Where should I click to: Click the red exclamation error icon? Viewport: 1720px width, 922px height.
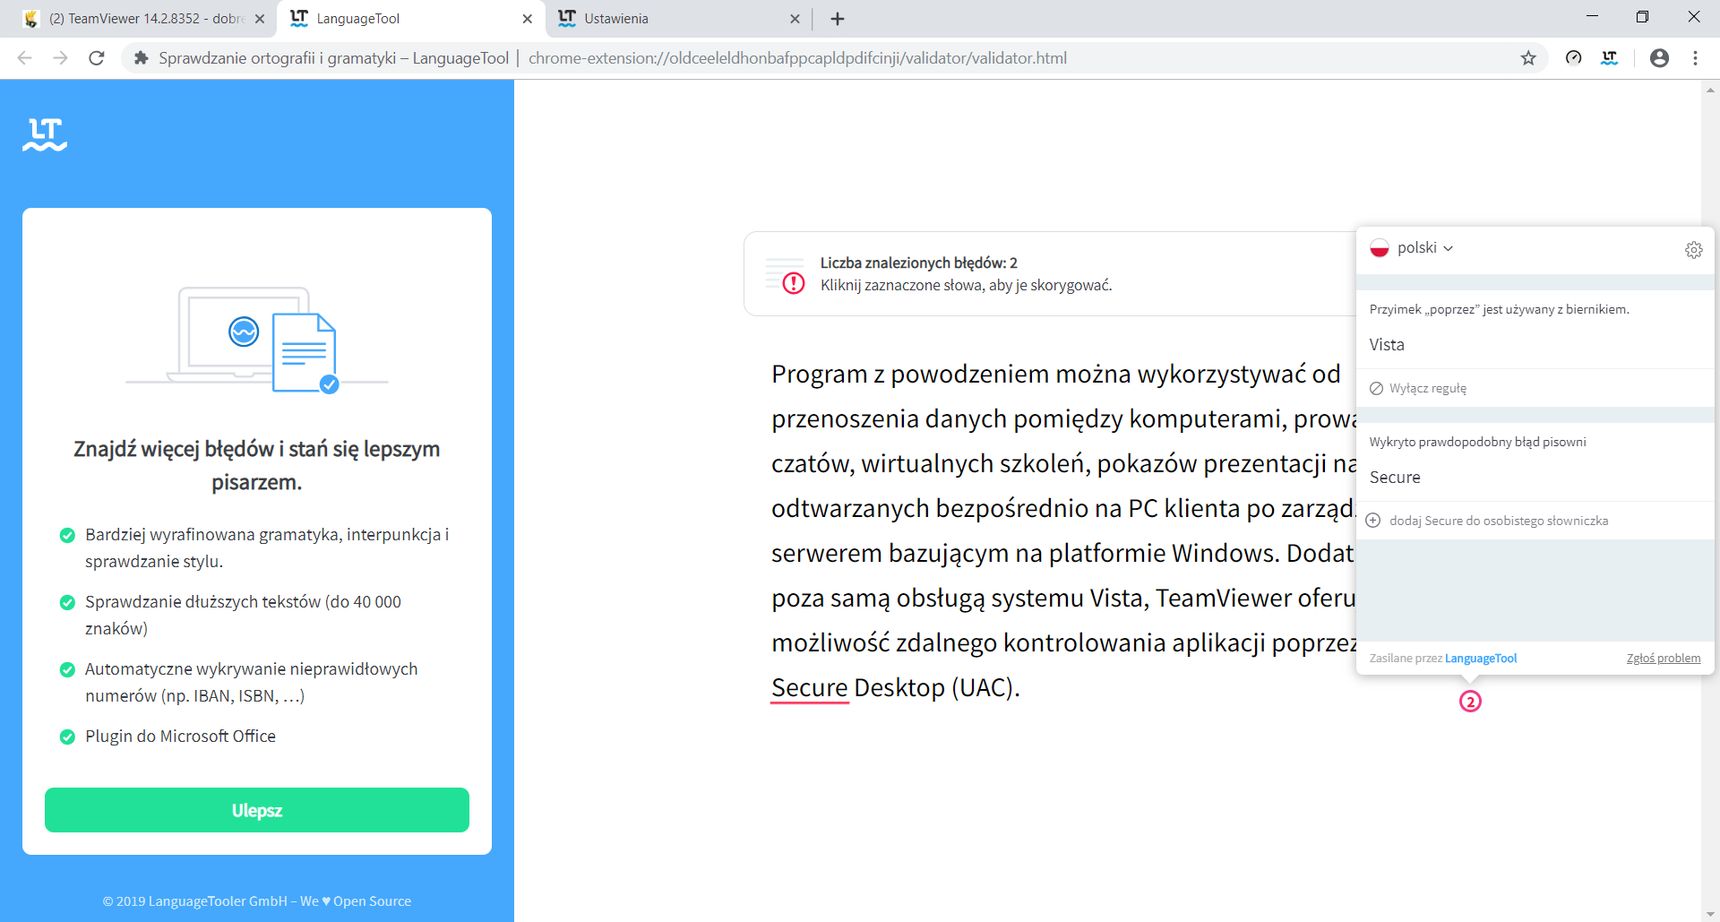(x=793, y=283)
